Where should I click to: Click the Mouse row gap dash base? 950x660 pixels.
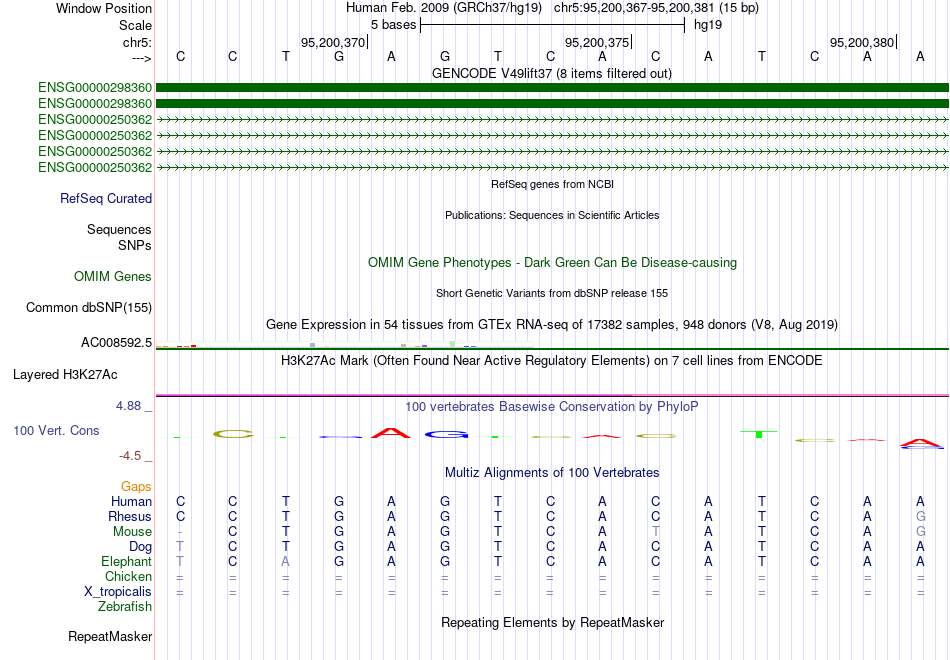pyautogui.click(x=181, y=532)
